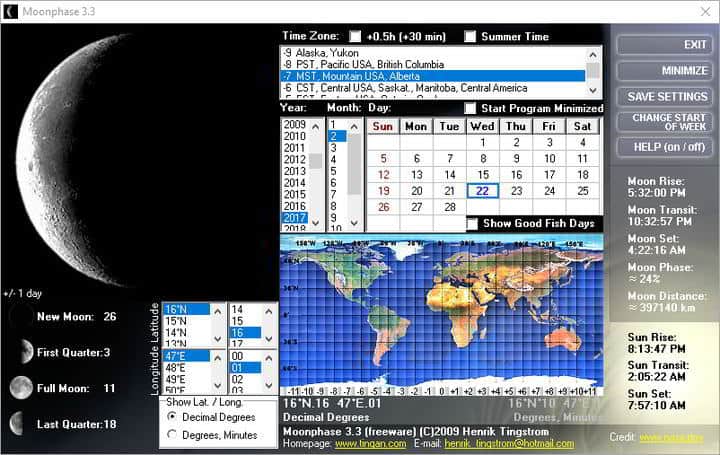Close the Moonphase 3.3 window
The height and width of the screenshot is (455, 720).
pyautogui.click(x=705, y=11)
